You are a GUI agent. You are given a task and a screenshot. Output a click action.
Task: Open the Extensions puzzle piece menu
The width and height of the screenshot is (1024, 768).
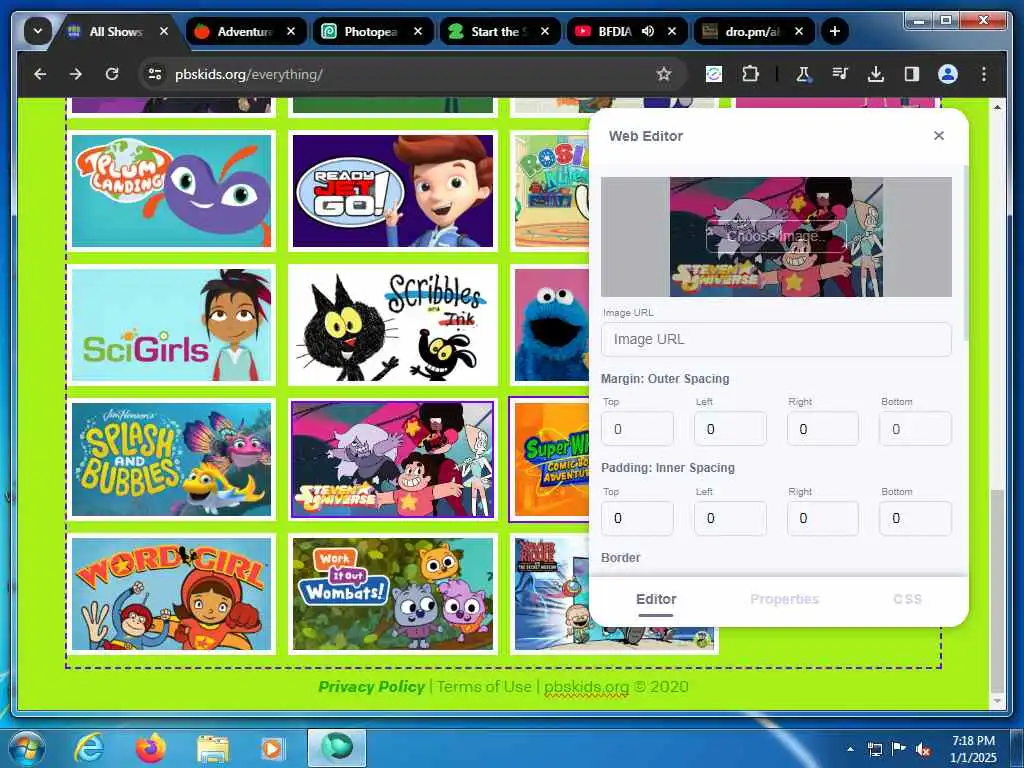[750, 74]
